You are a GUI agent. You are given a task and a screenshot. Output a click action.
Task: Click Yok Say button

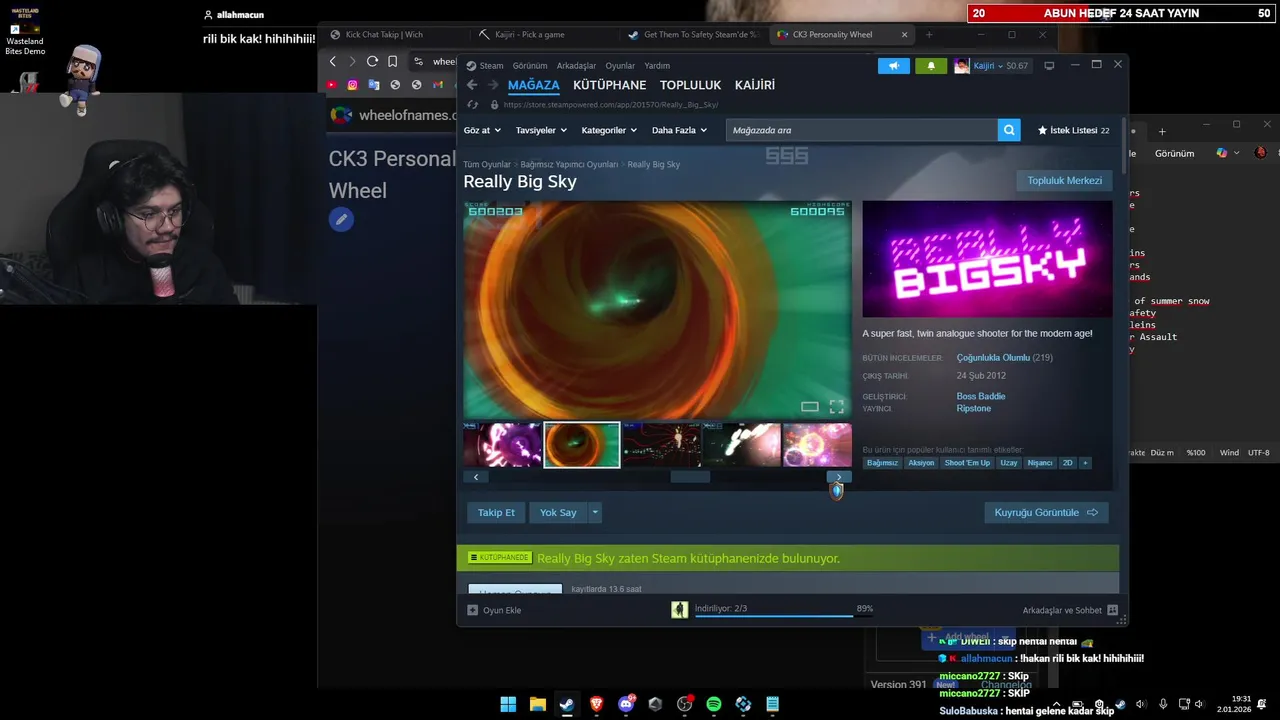coord(558,512)
